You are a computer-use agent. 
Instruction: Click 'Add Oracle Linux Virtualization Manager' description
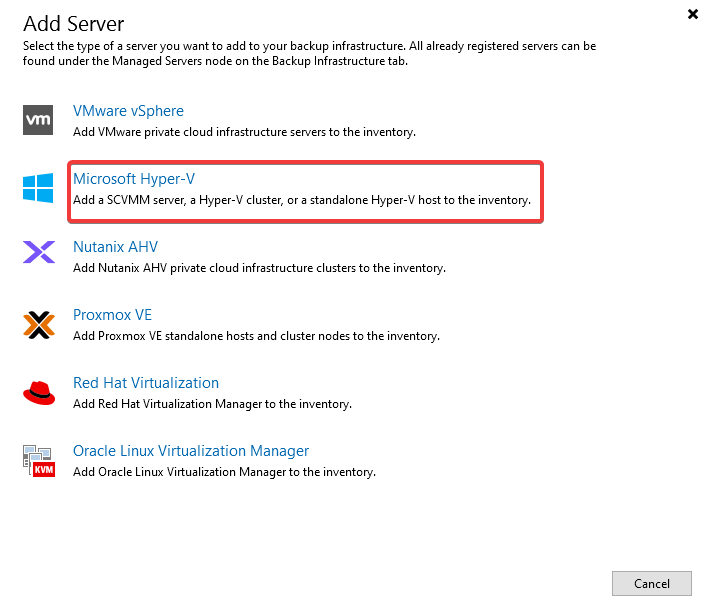tap(224, 472)
